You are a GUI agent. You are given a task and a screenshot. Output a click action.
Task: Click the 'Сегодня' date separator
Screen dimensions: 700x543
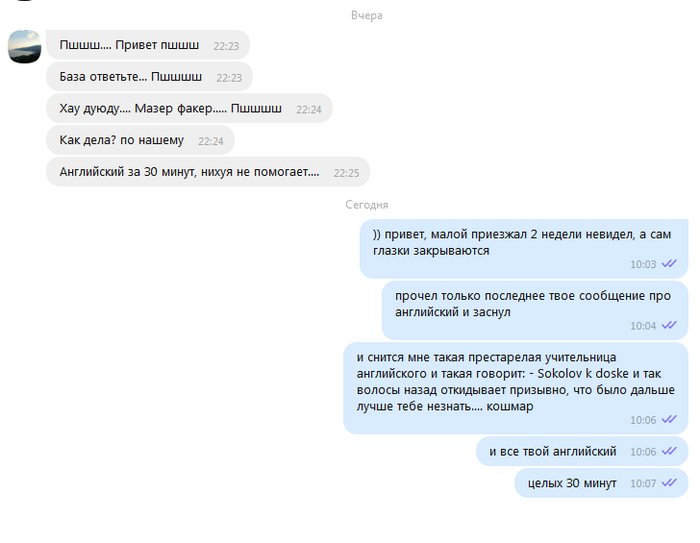367,205
